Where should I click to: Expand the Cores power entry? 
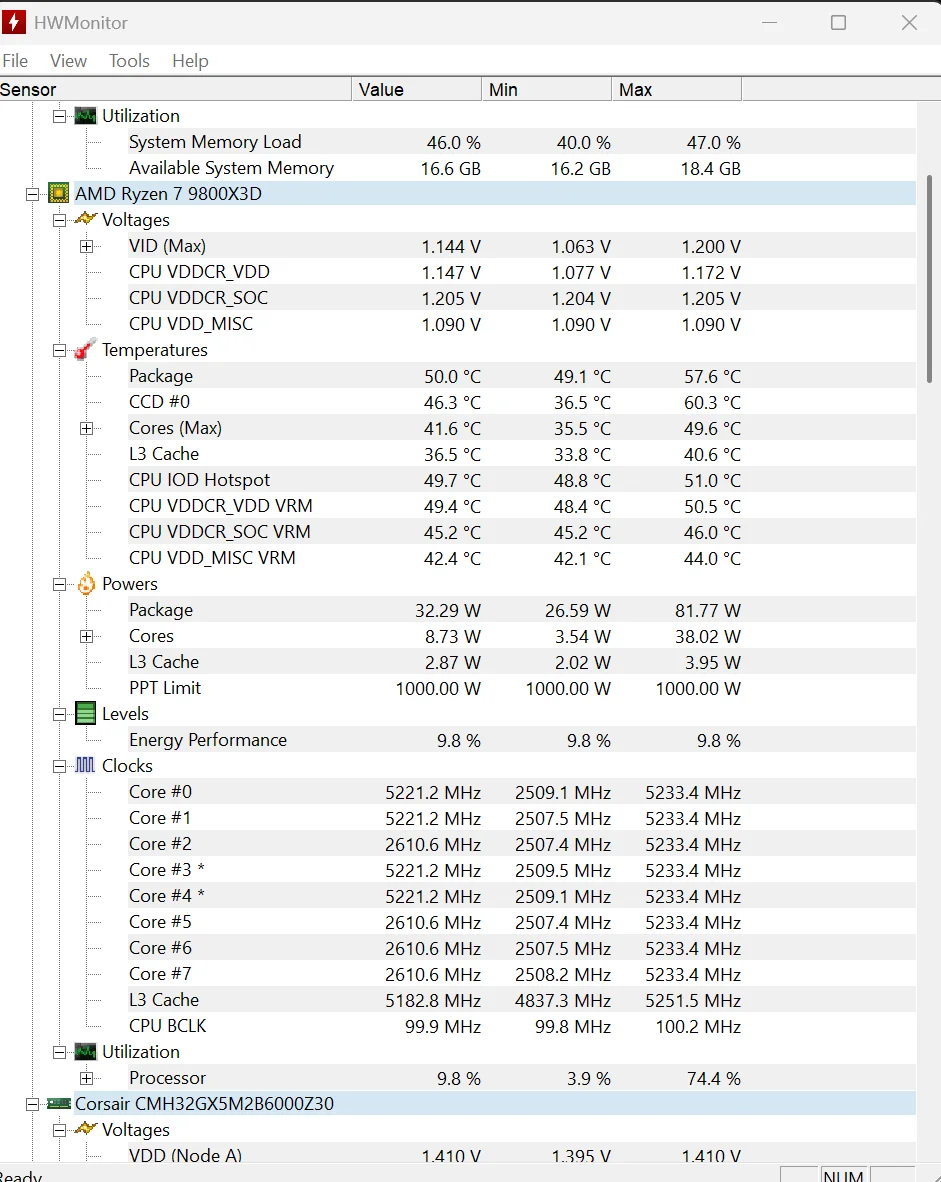click(86, 636)
